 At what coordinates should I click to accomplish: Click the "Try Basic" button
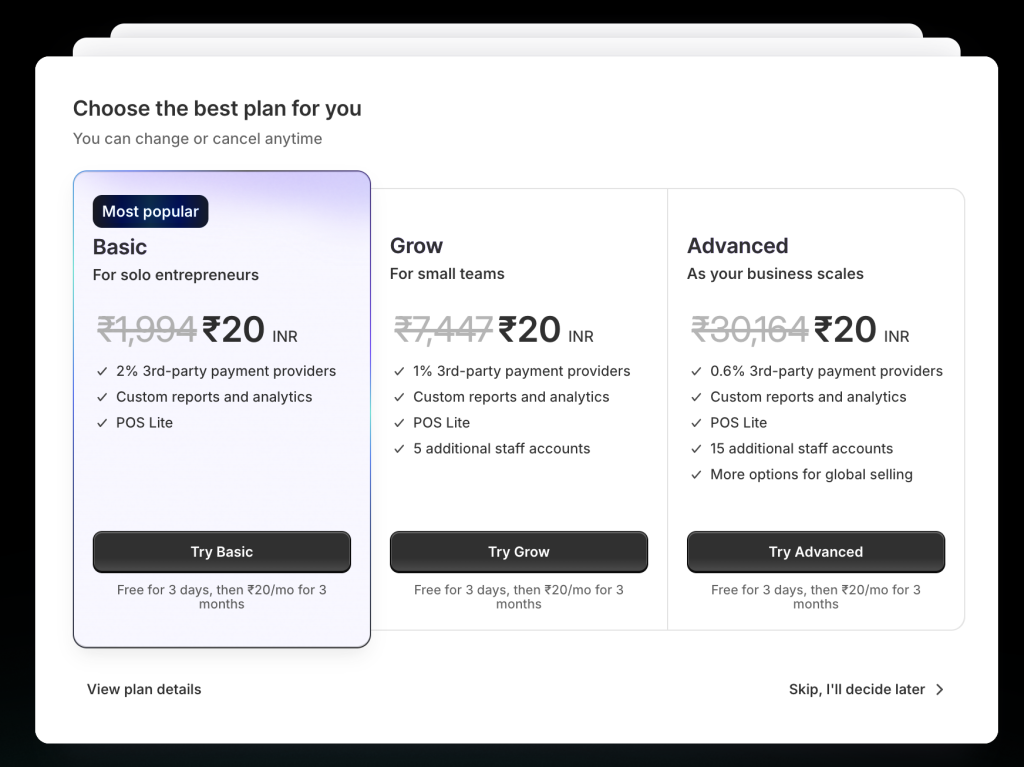tap(221, 552)
